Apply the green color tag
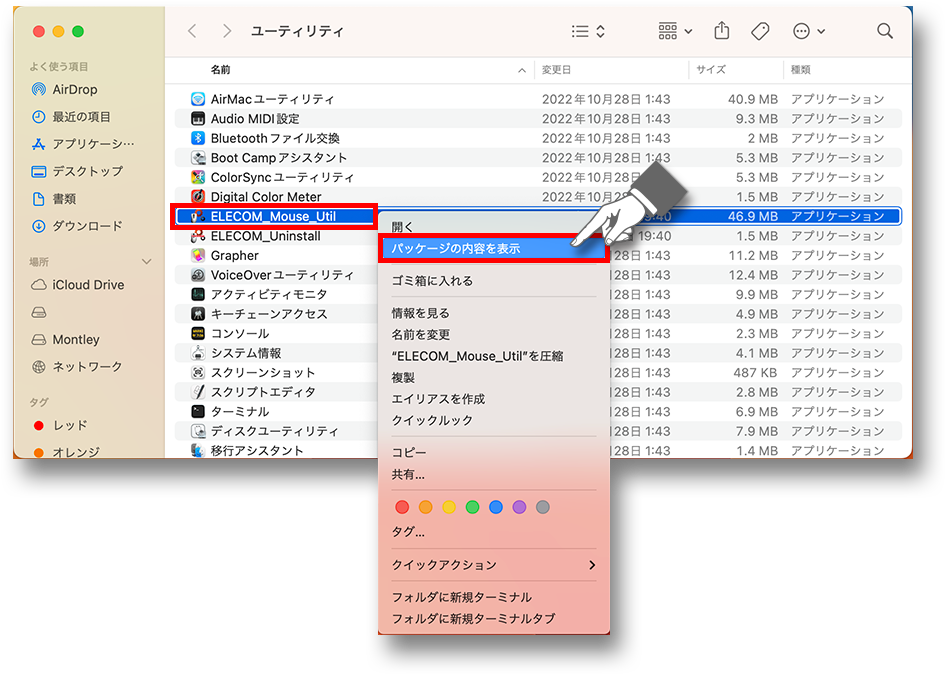This screenshot has width=947, height=676. coord(472,507)
